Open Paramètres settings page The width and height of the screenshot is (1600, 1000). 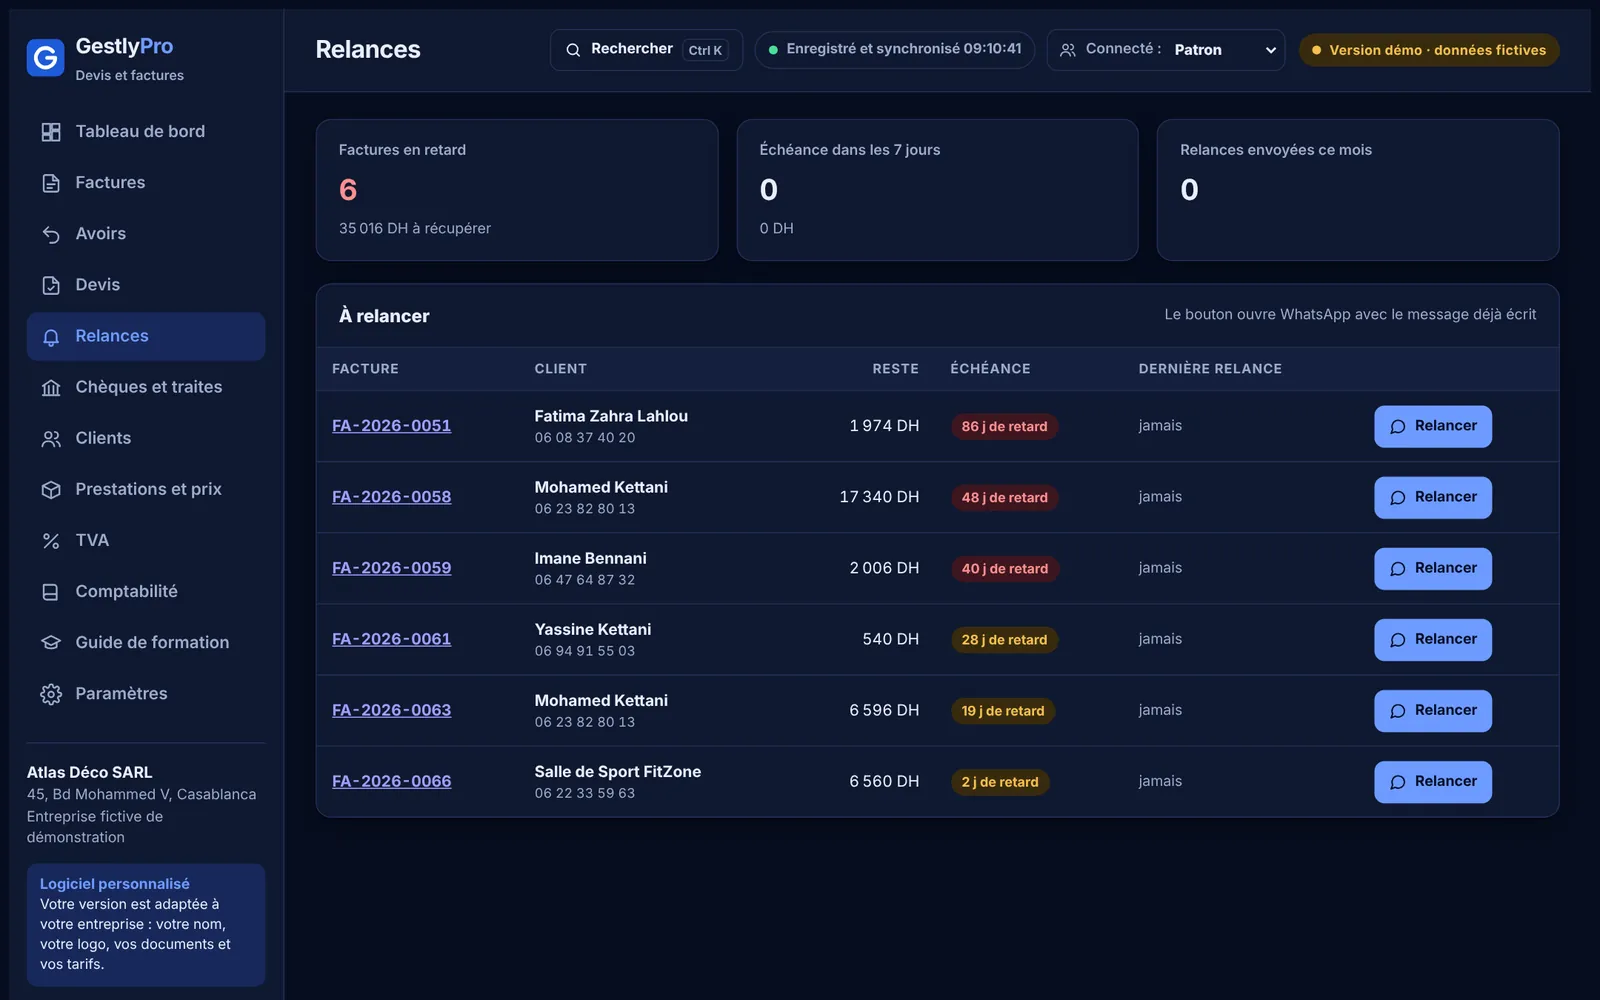point(146,694)
